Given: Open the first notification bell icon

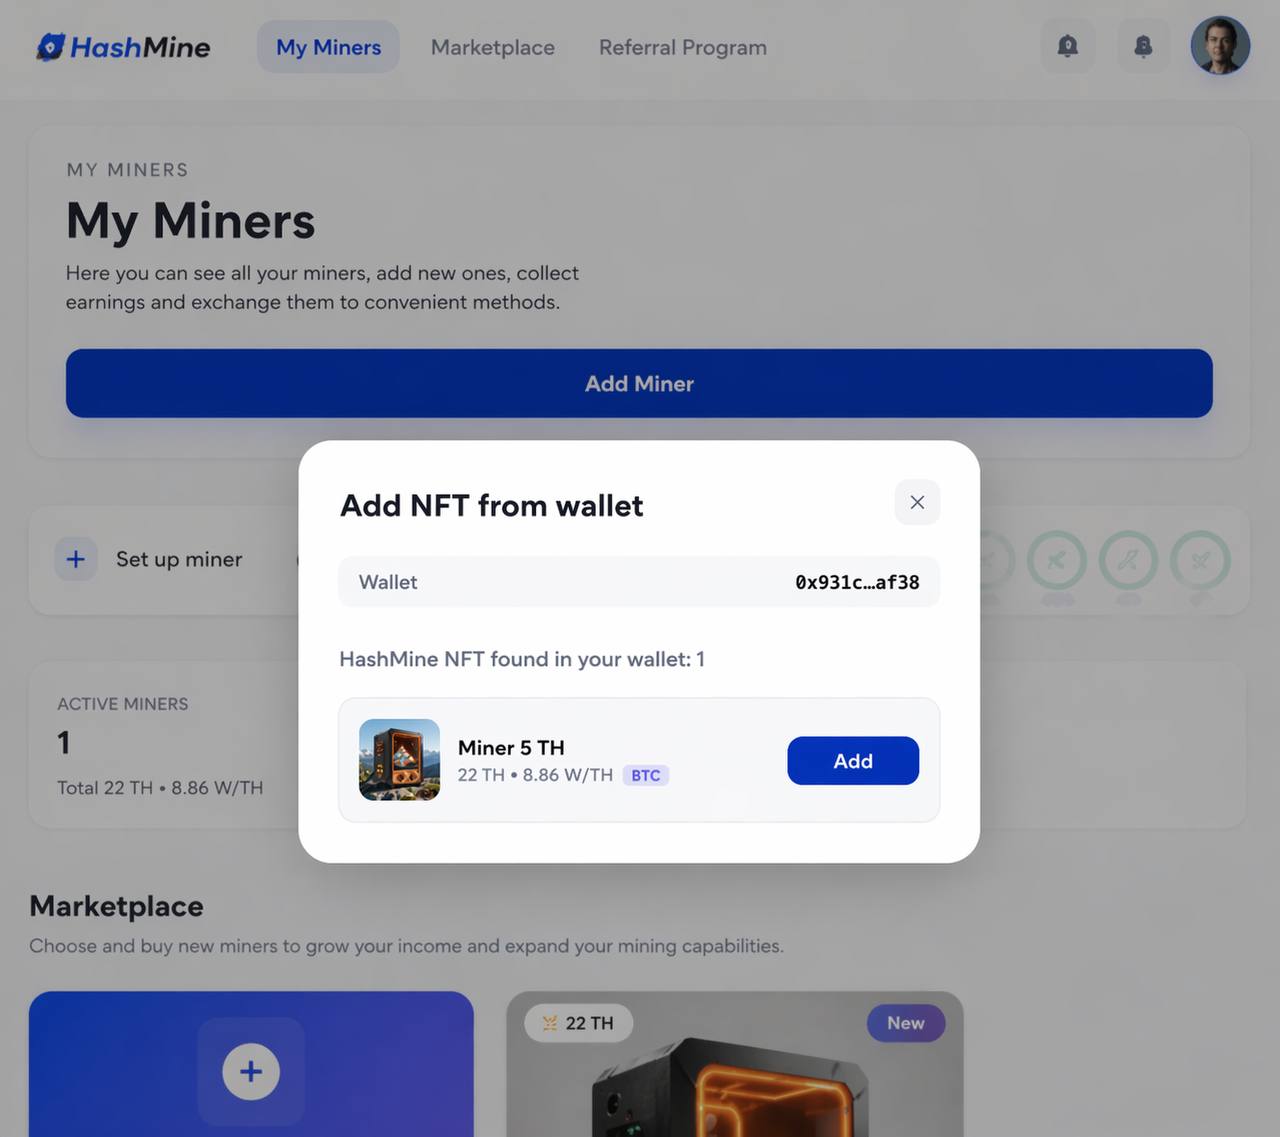Looking at the screenshot, I should (1068, 46).
